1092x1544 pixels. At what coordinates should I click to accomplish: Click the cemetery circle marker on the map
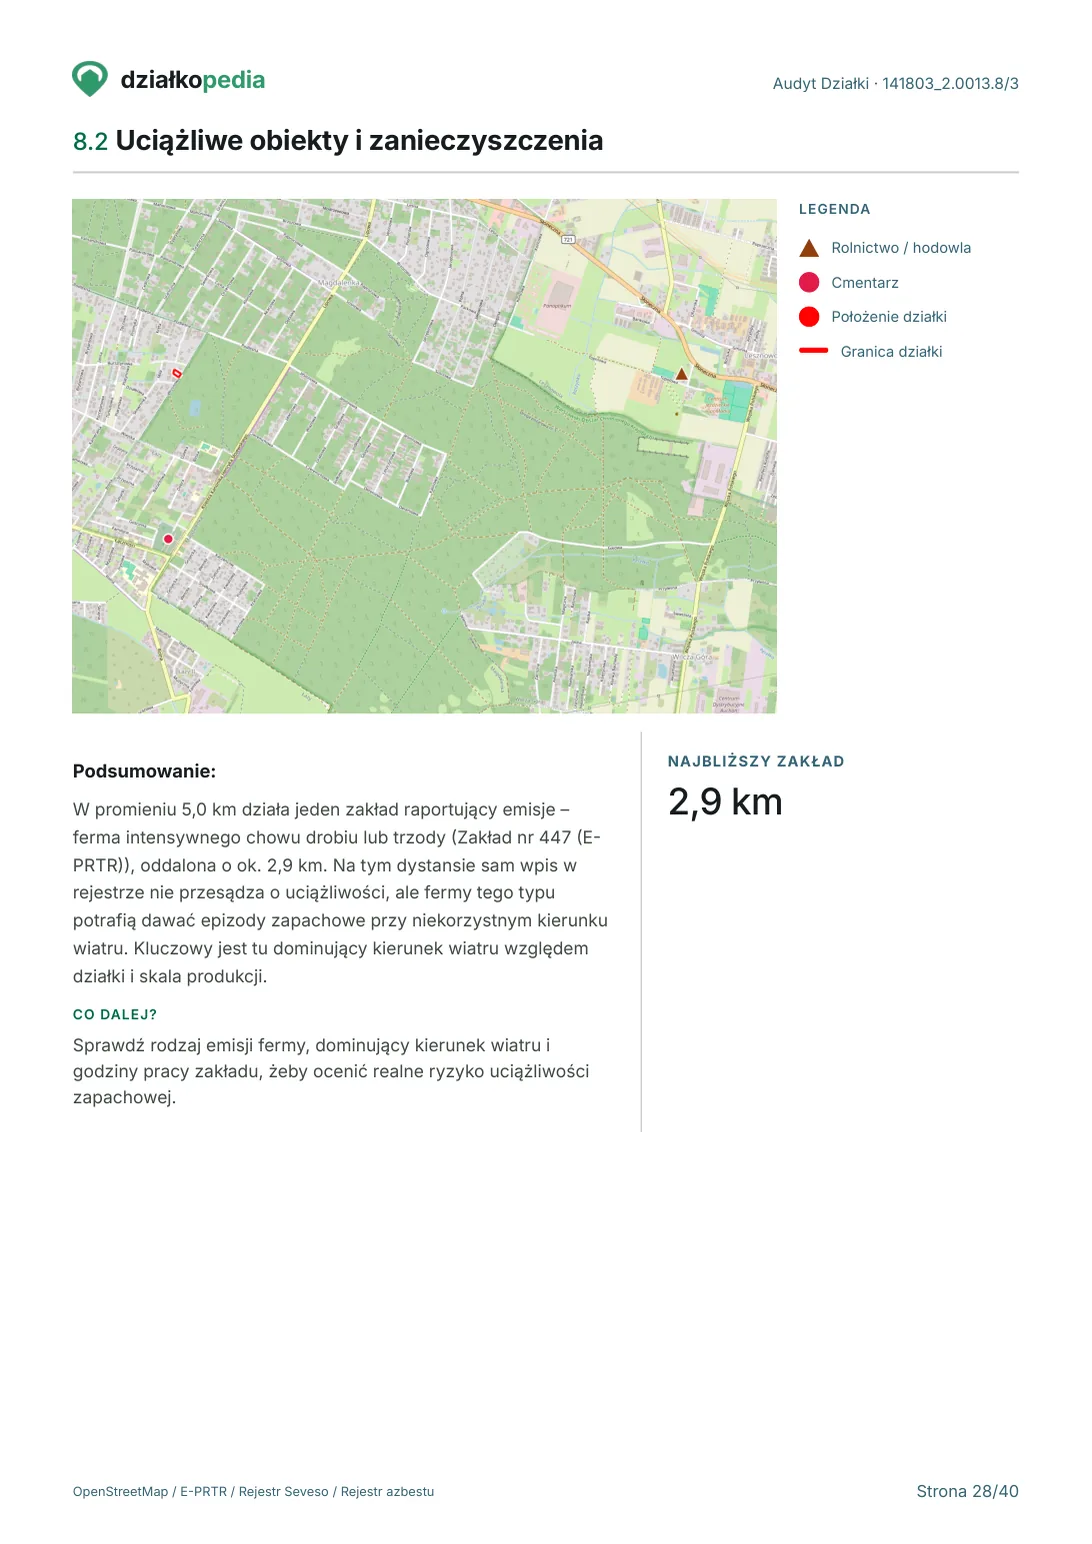pyautogui.click(x=168, y=539)
